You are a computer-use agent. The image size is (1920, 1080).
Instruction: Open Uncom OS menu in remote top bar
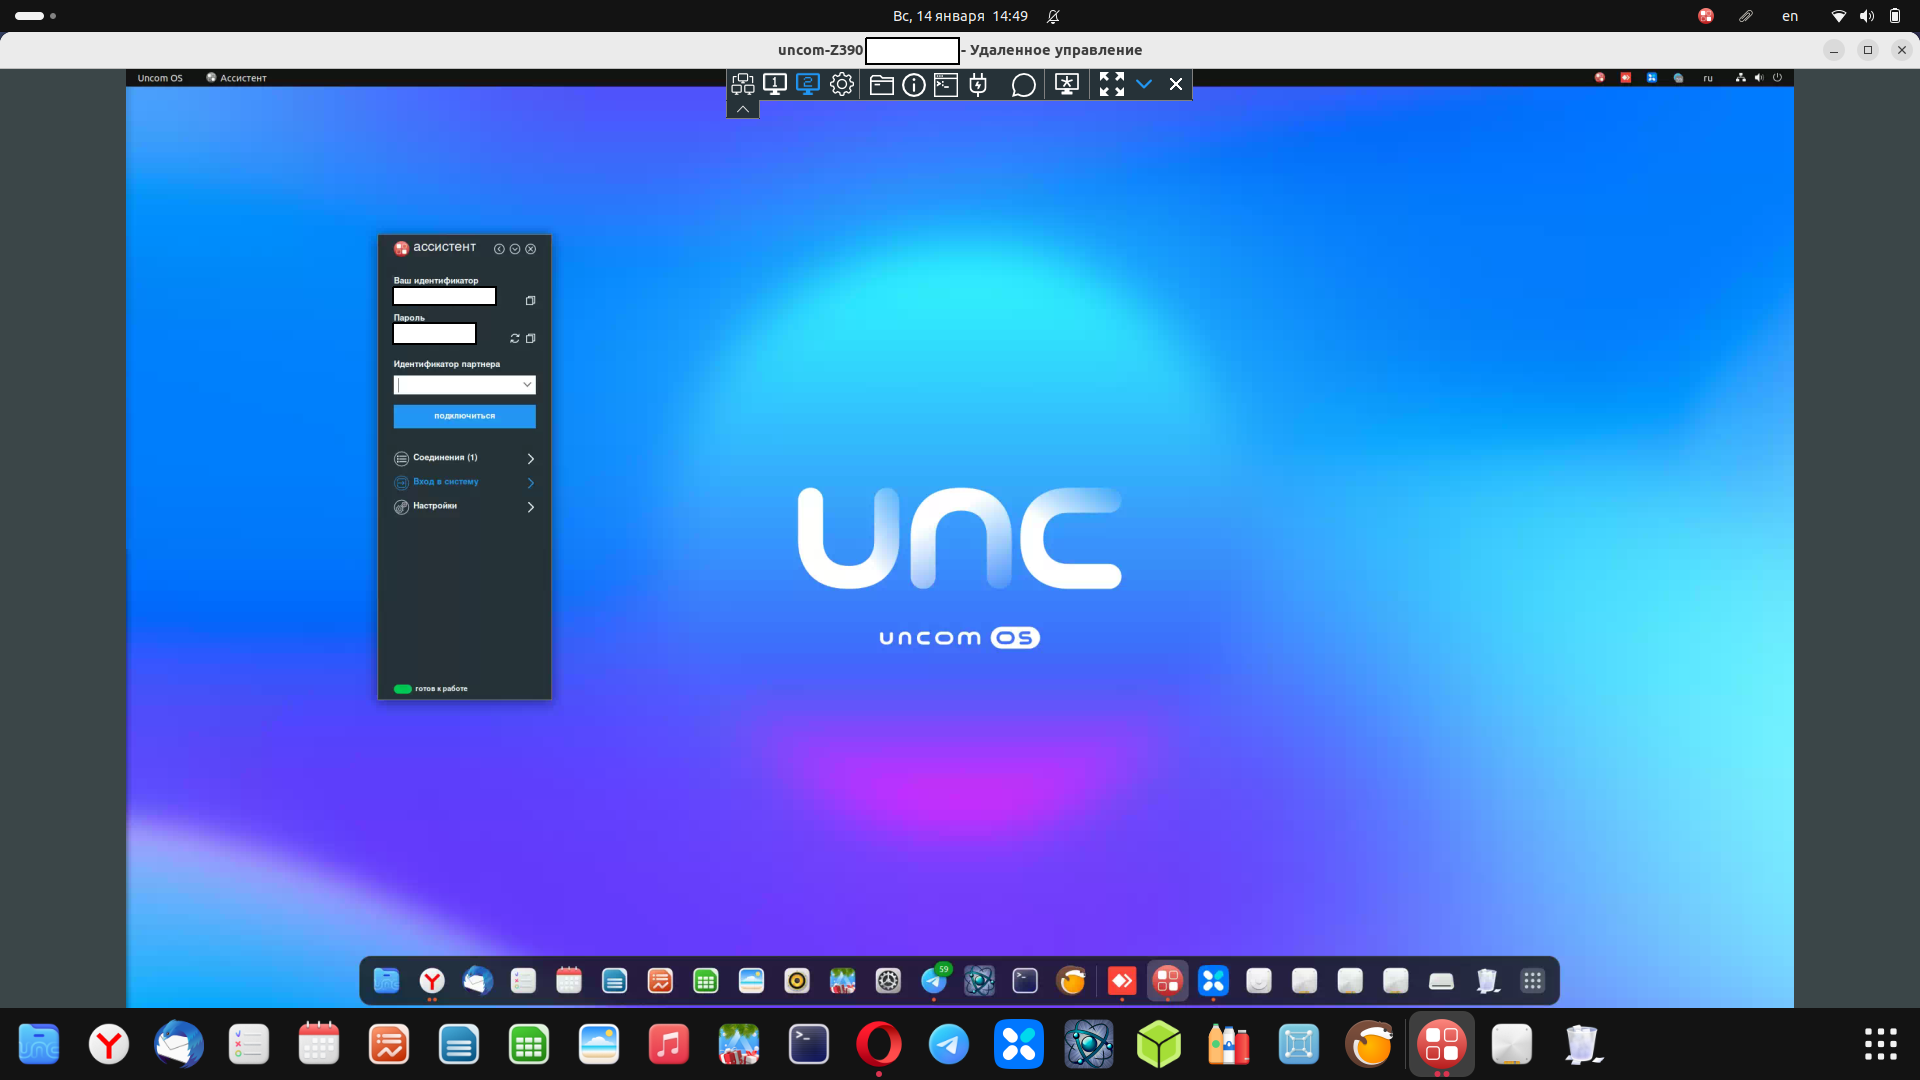pyautogui.click(x=160, y=78)
